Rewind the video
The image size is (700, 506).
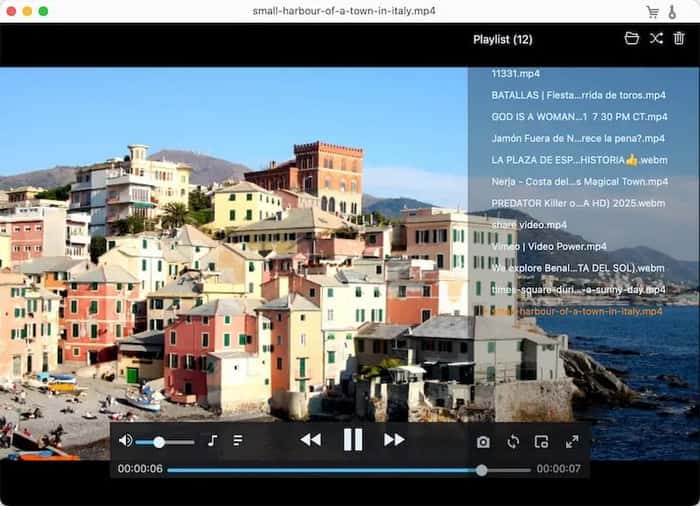click(311, 440)
